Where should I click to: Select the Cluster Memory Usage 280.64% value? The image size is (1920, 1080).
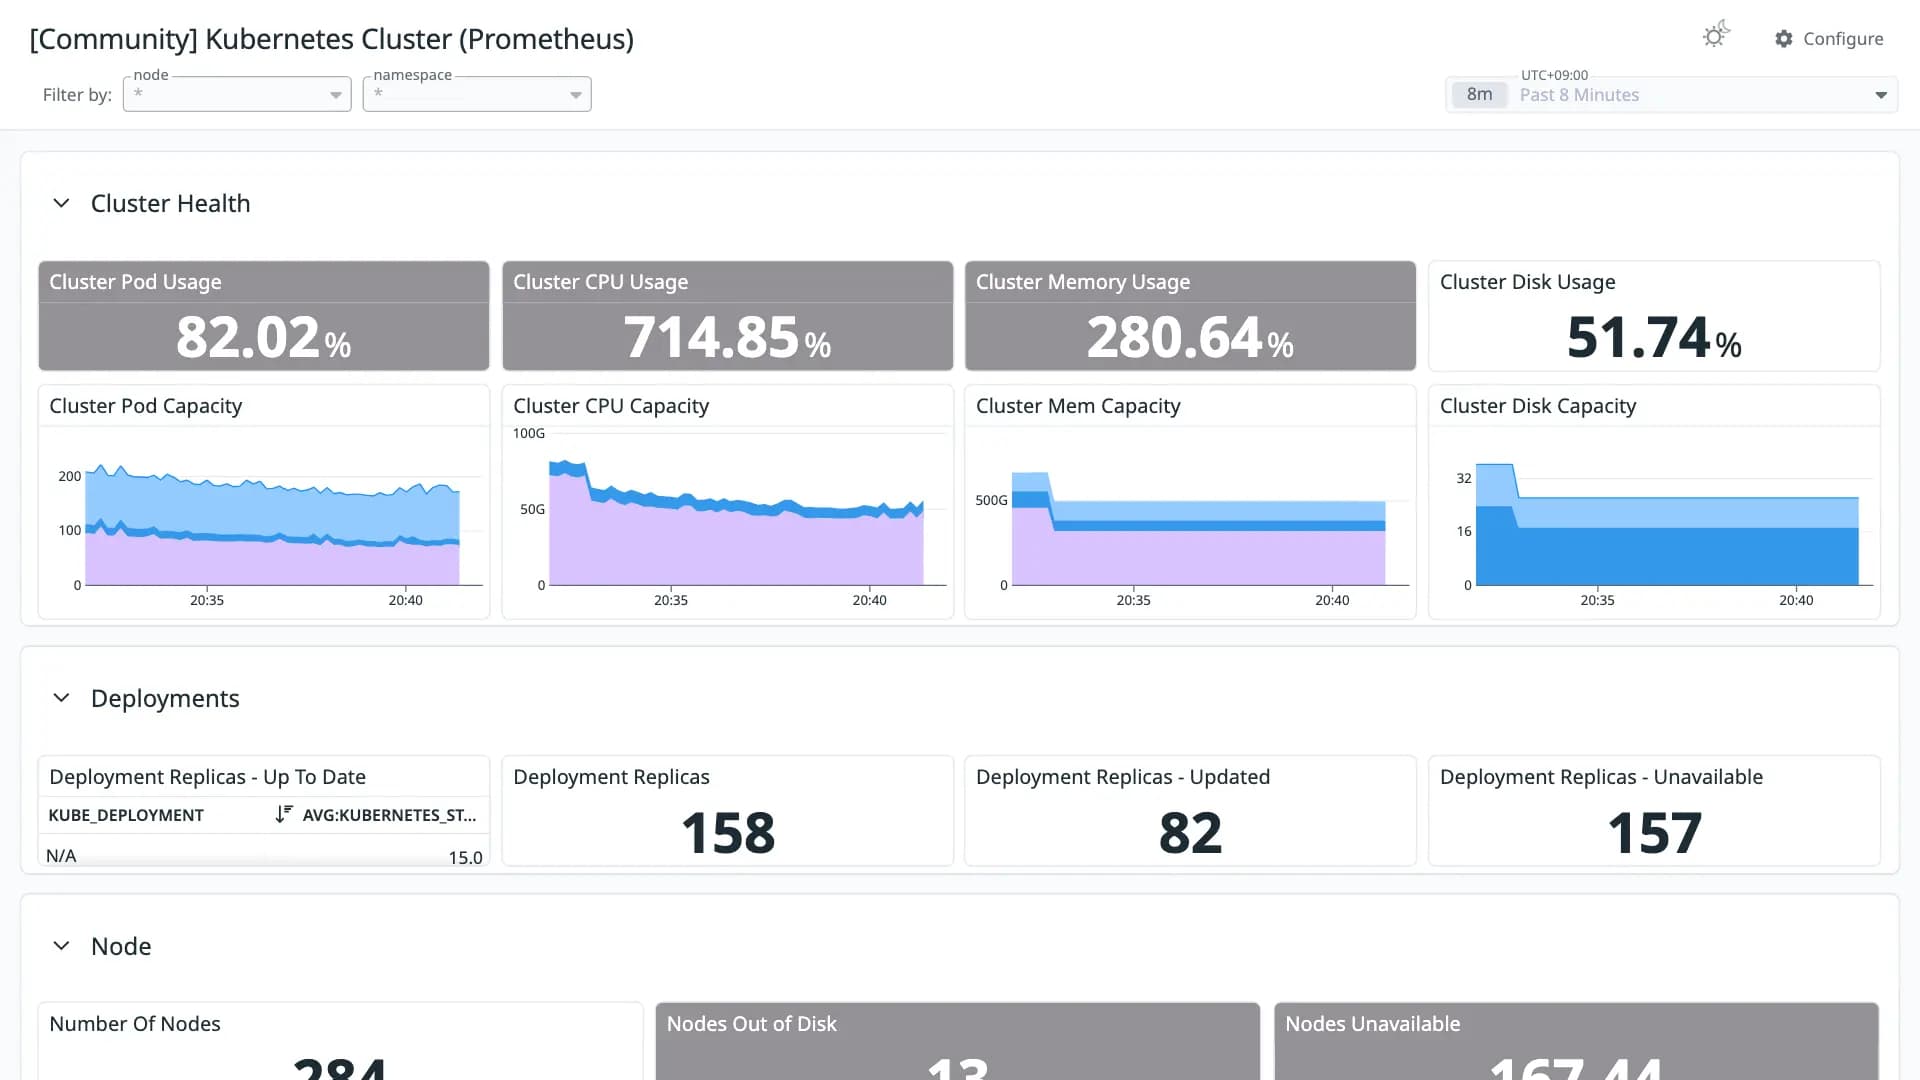coord(1190,337)
